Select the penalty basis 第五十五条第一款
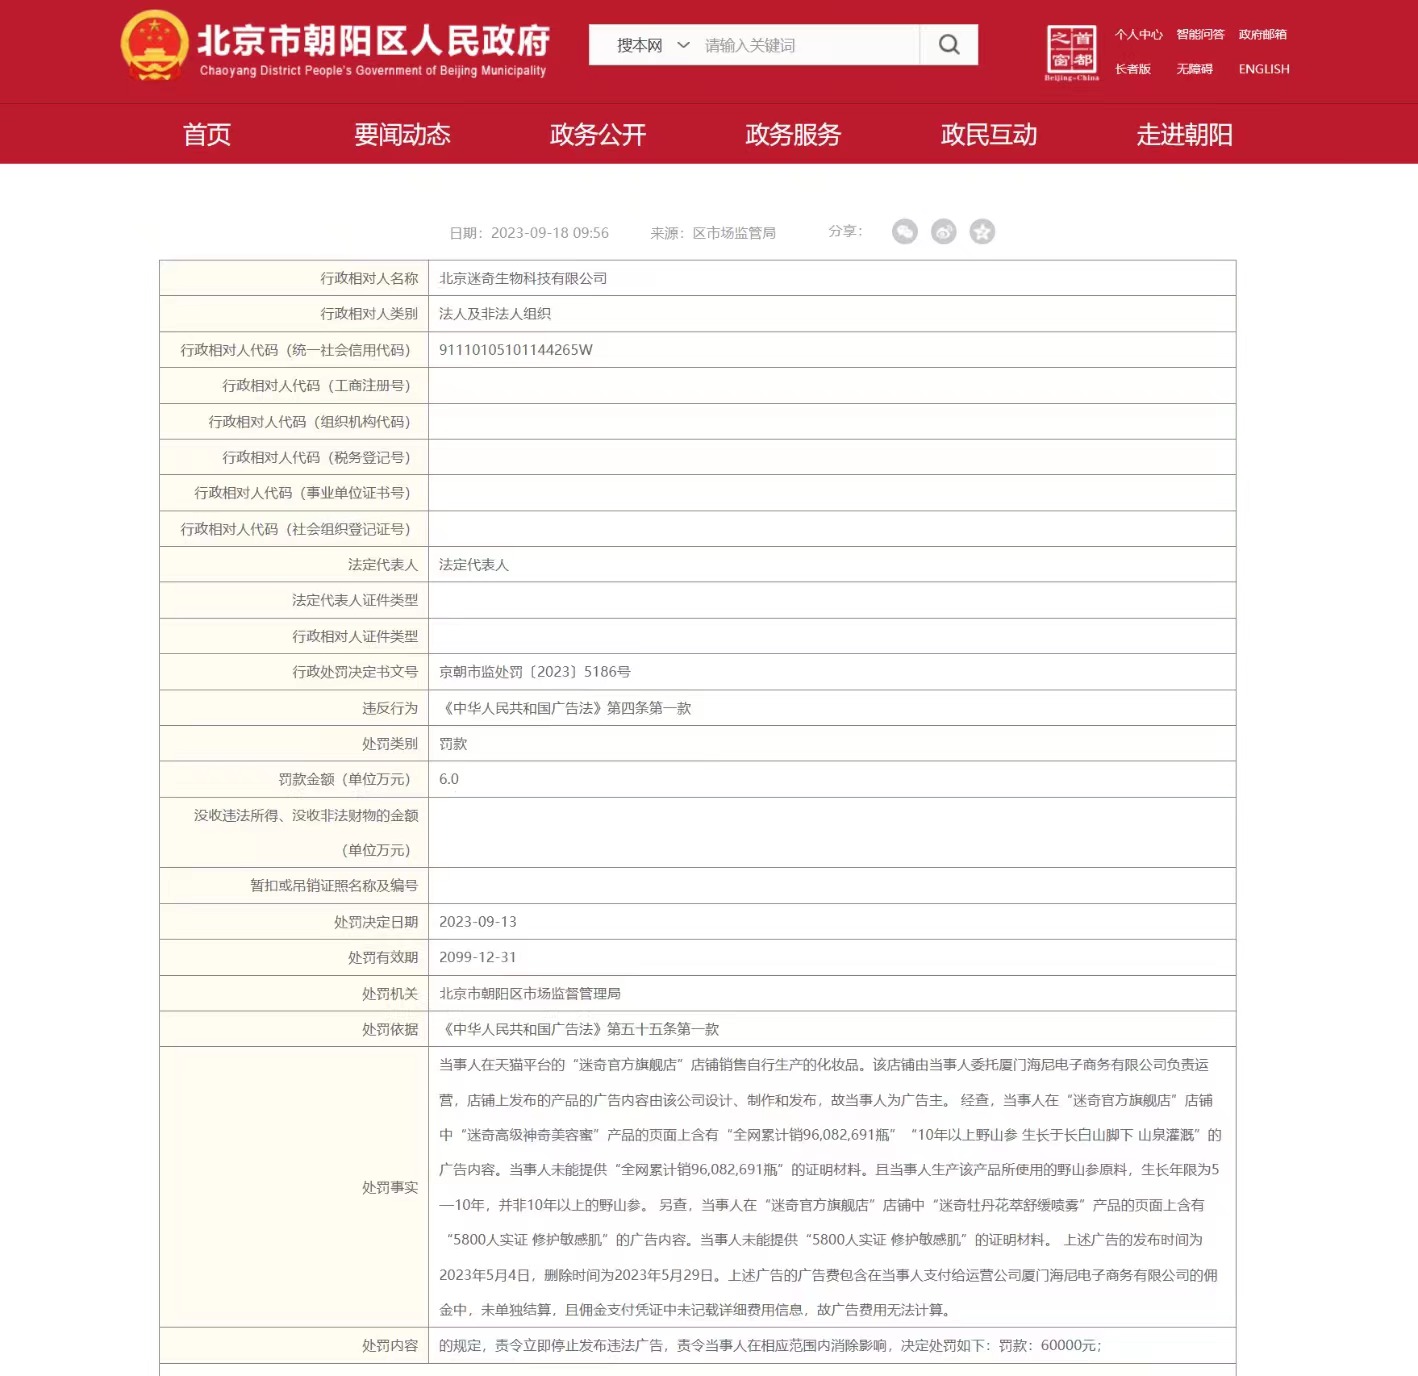 point(663,1029)
